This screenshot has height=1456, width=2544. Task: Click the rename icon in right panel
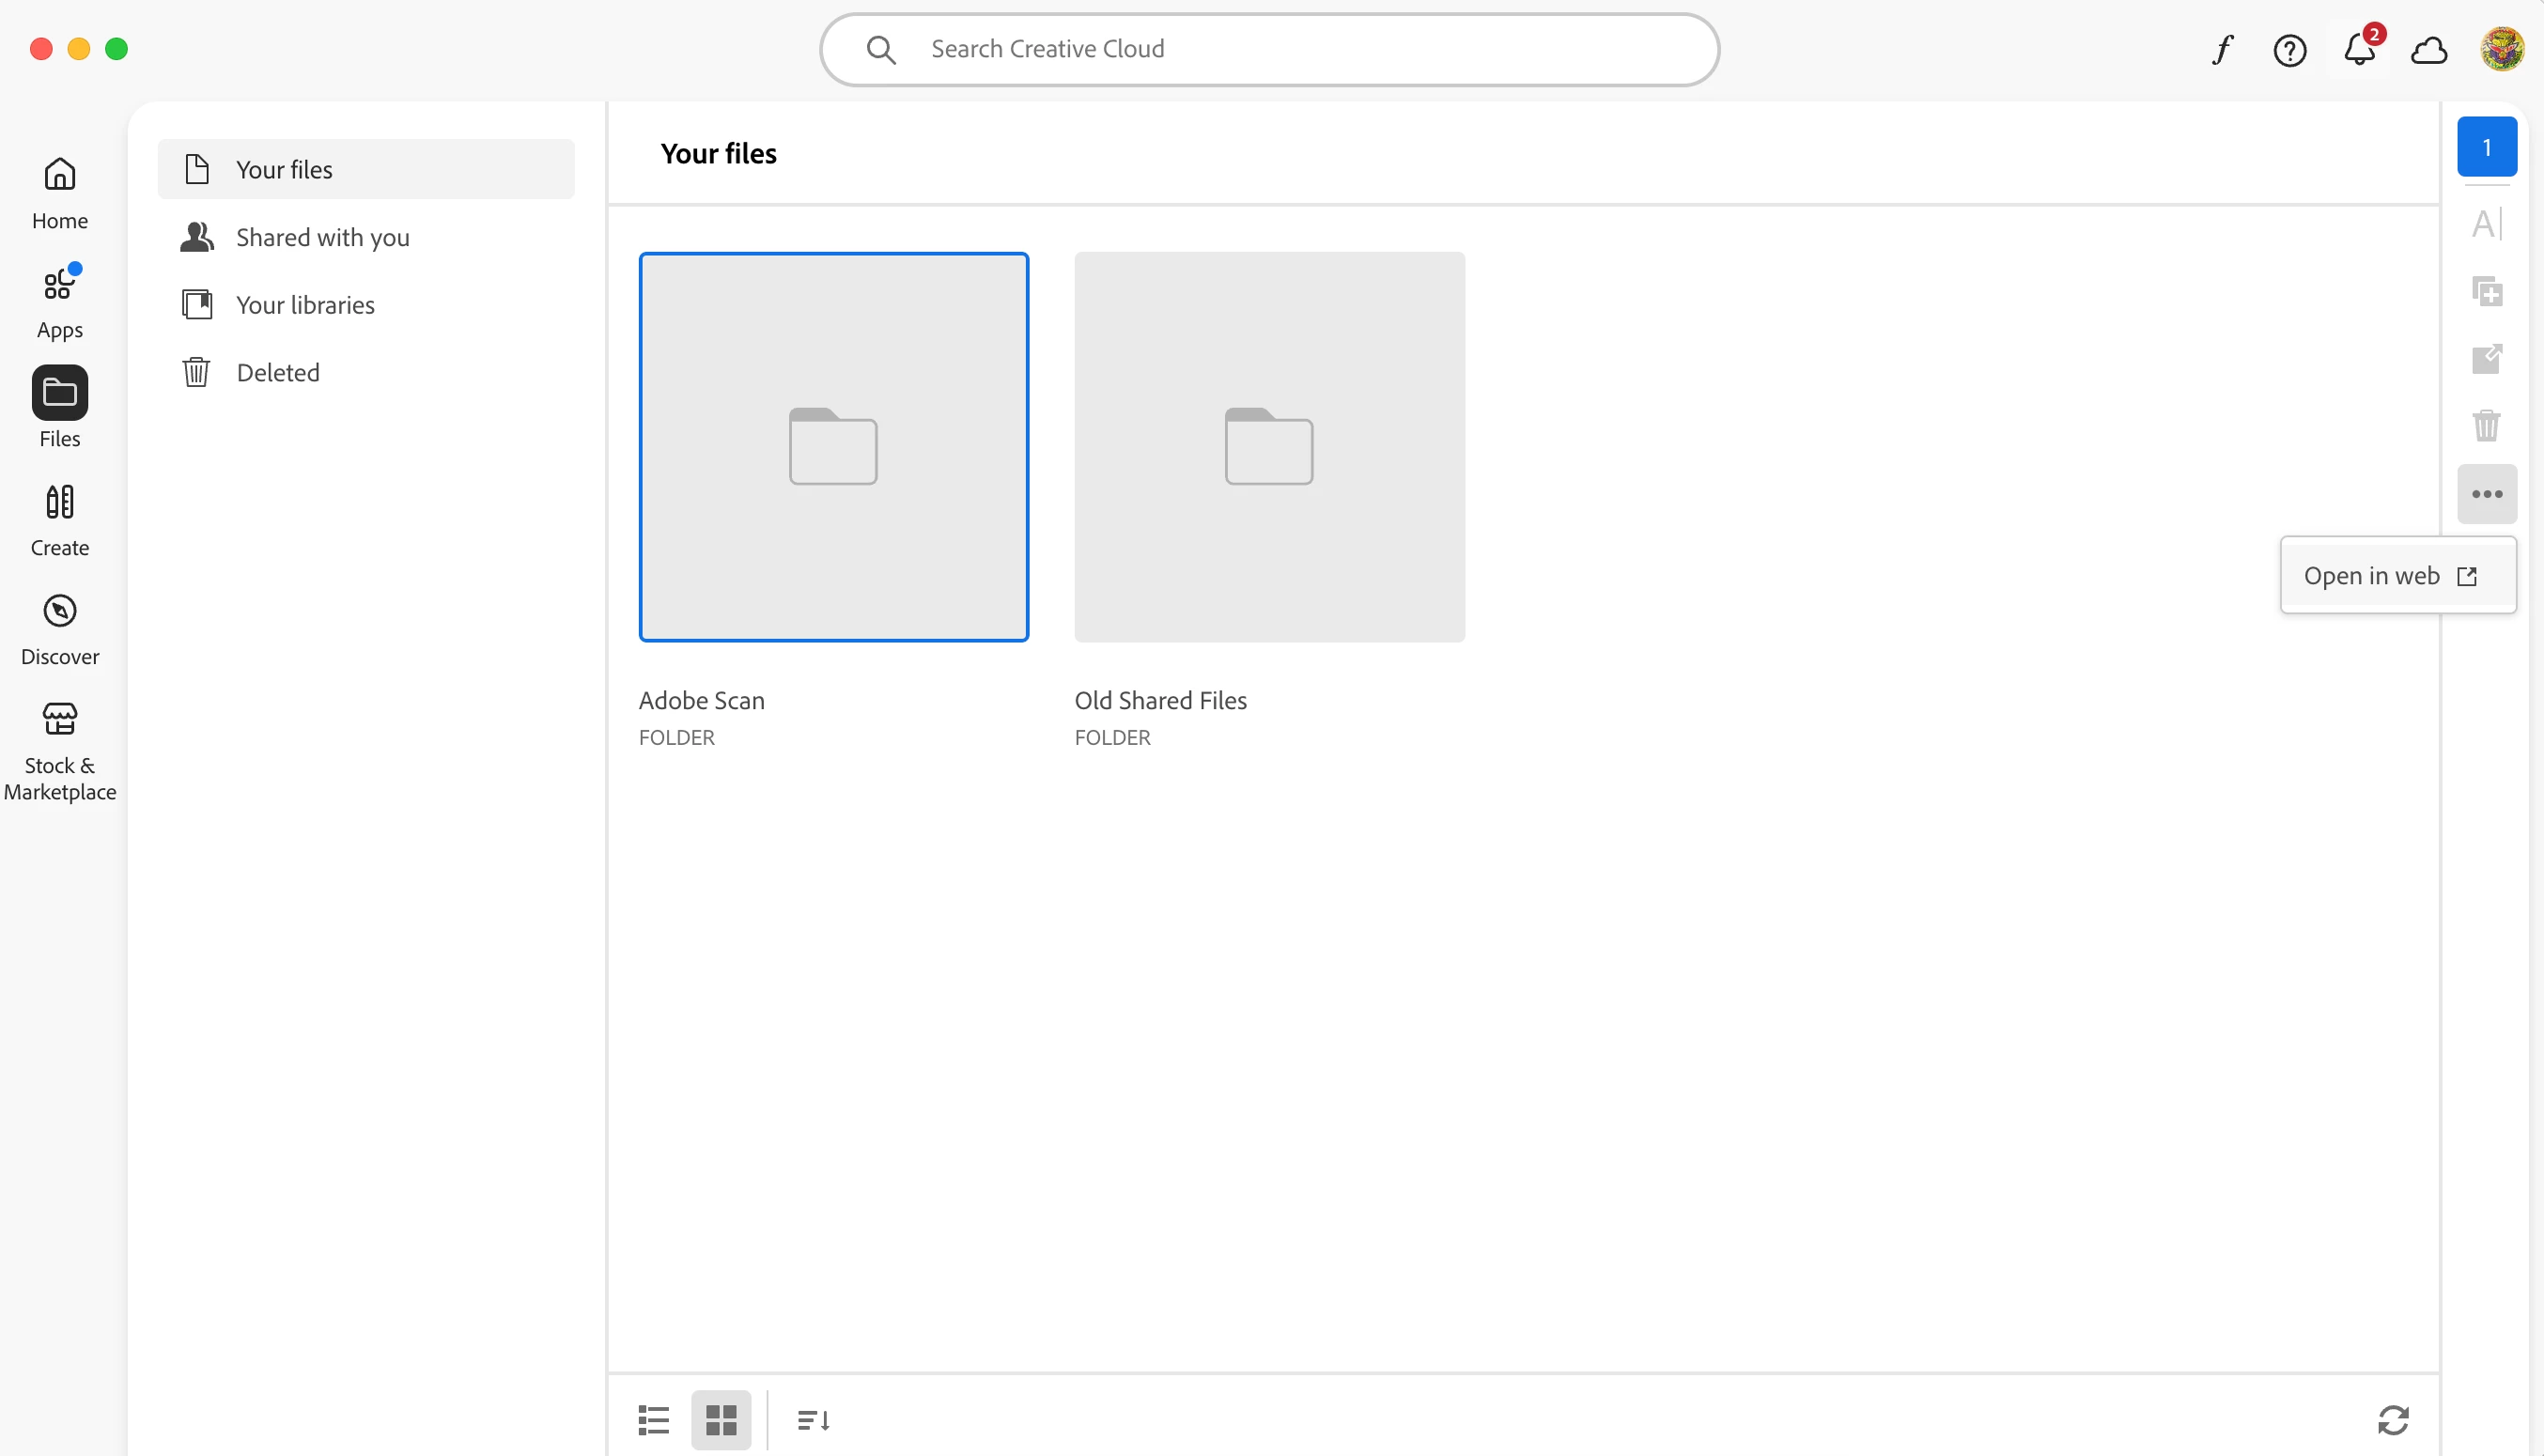coord(2487,223)
